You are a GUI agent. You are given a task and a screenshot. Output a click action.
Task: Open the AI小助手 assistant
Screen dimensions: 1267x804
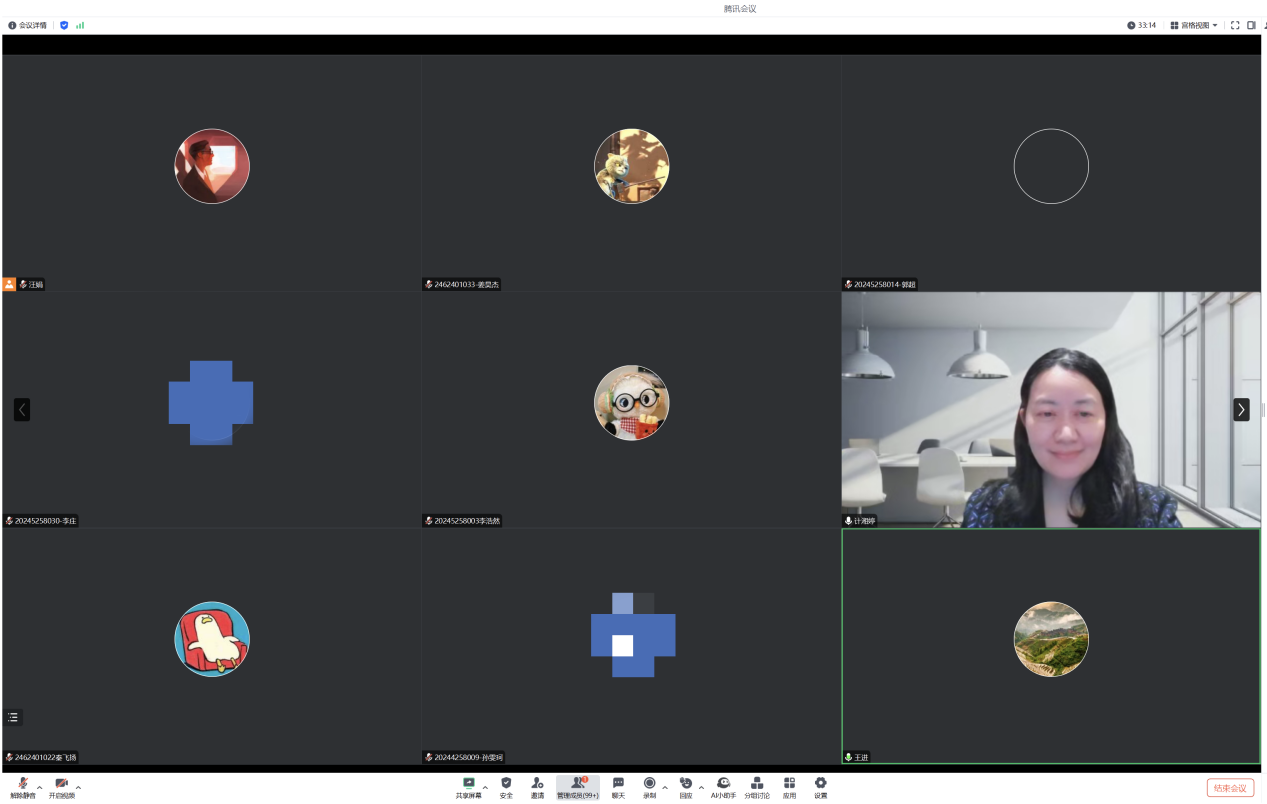point(723,786)
